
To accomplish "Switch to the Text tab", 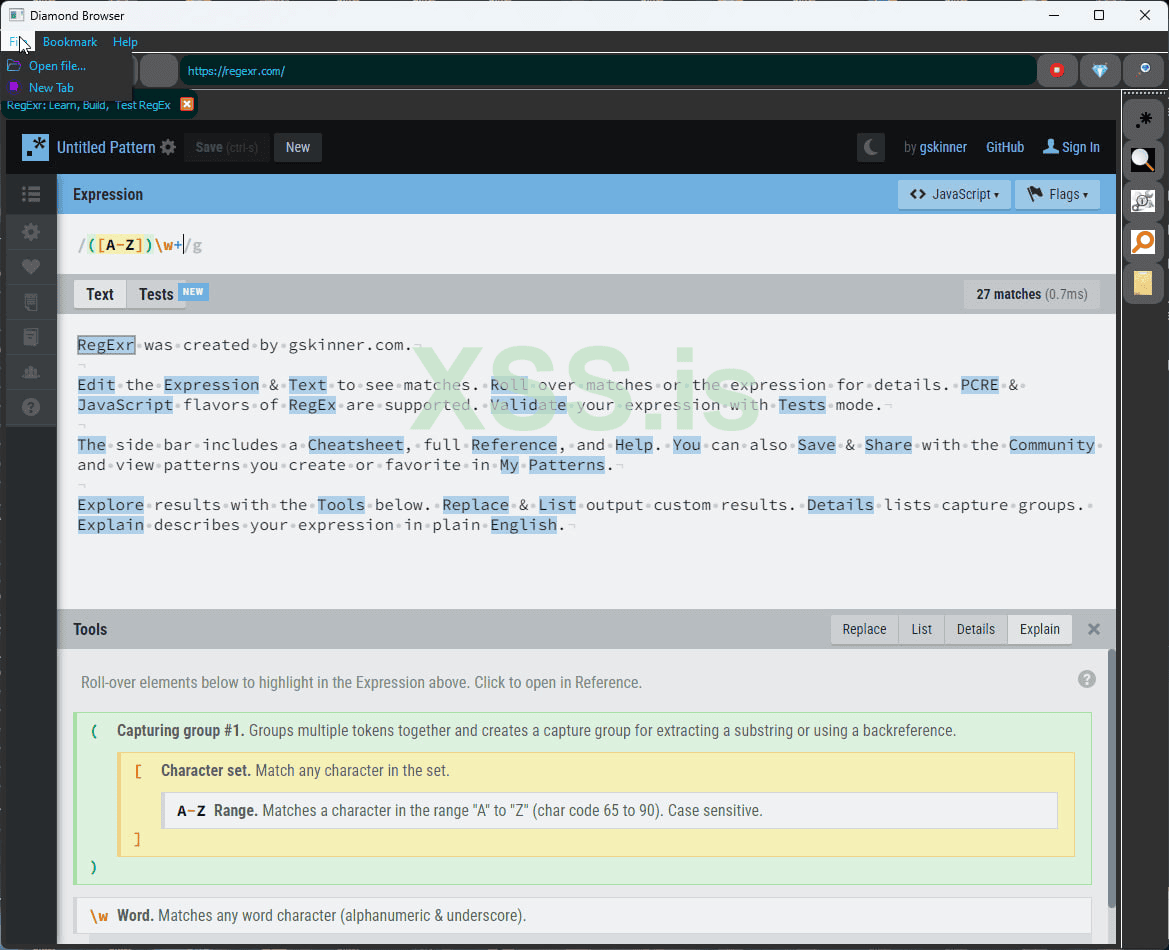I will (x=100, y=295).
